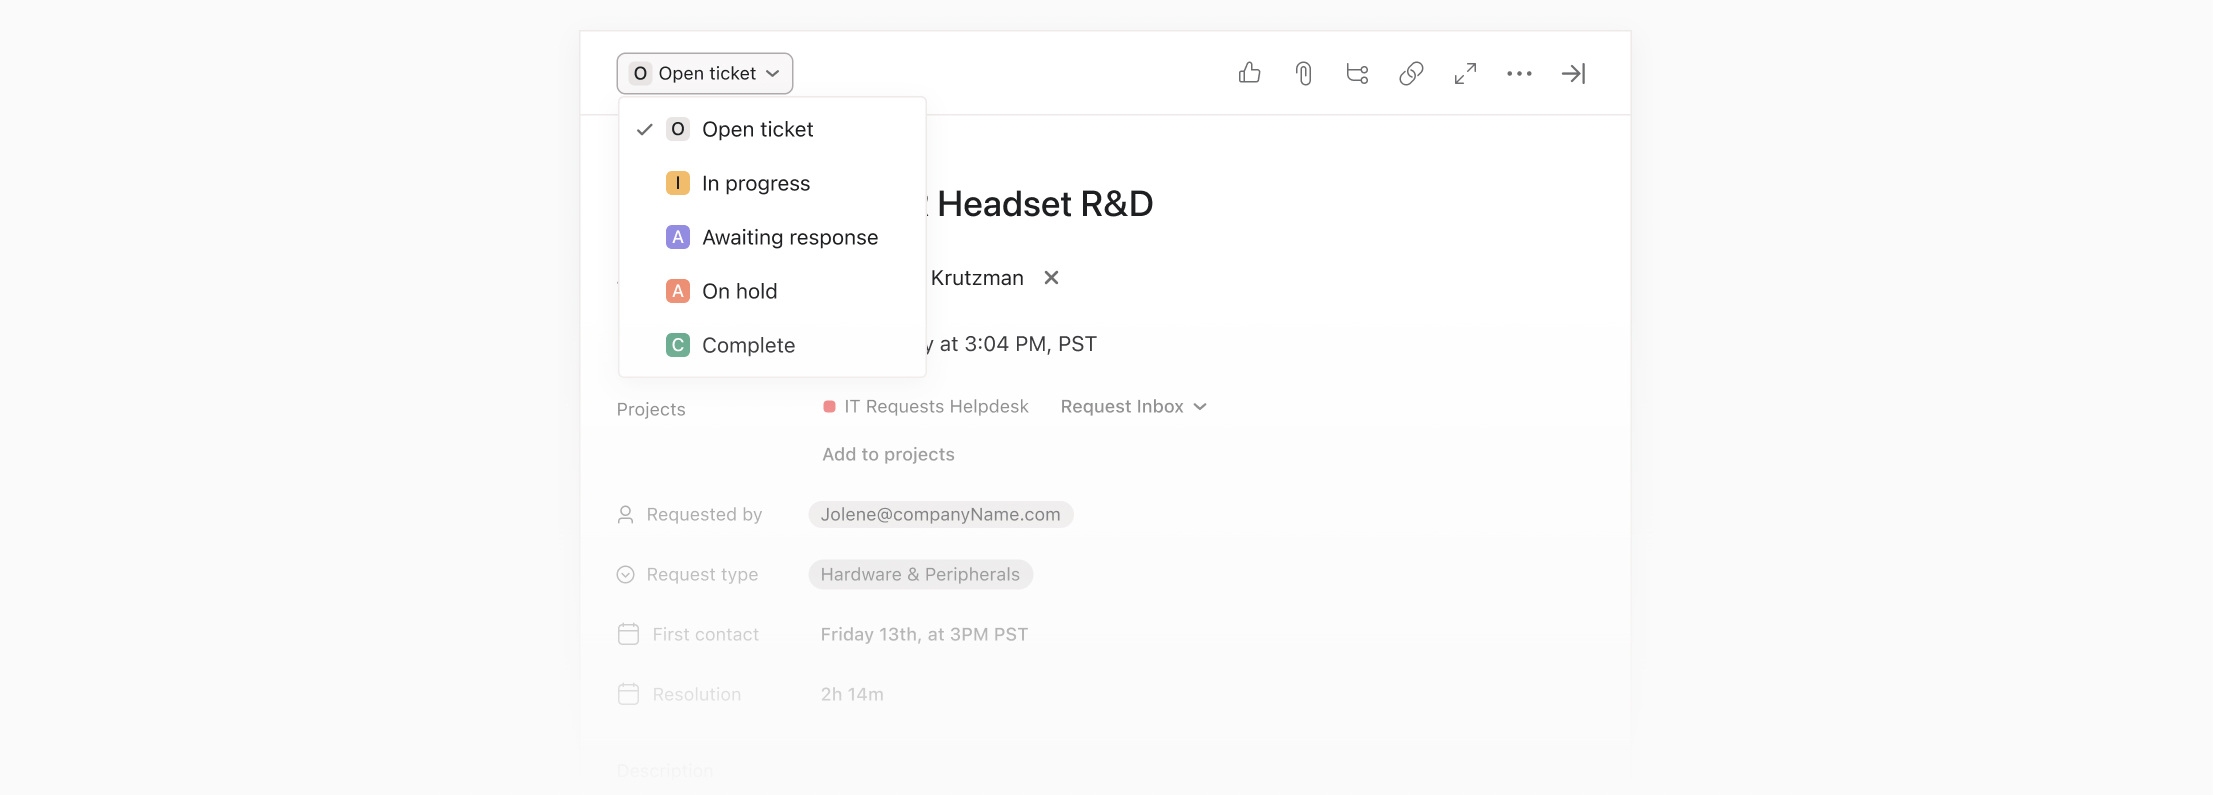Click the 2h 14m resolution value
Viewport: 2213px width, 795px height.
[x=852, y=694]
